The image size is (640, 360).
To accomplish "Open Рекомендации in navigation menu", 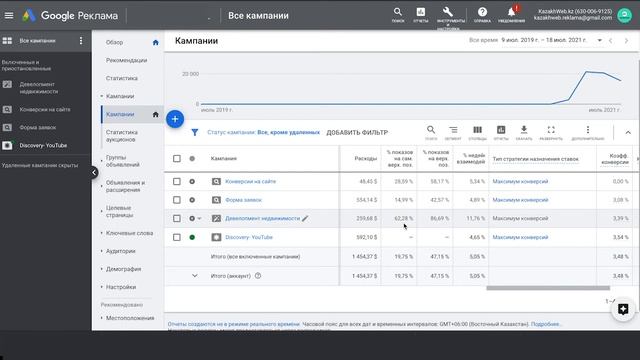I will pos(127,60).
